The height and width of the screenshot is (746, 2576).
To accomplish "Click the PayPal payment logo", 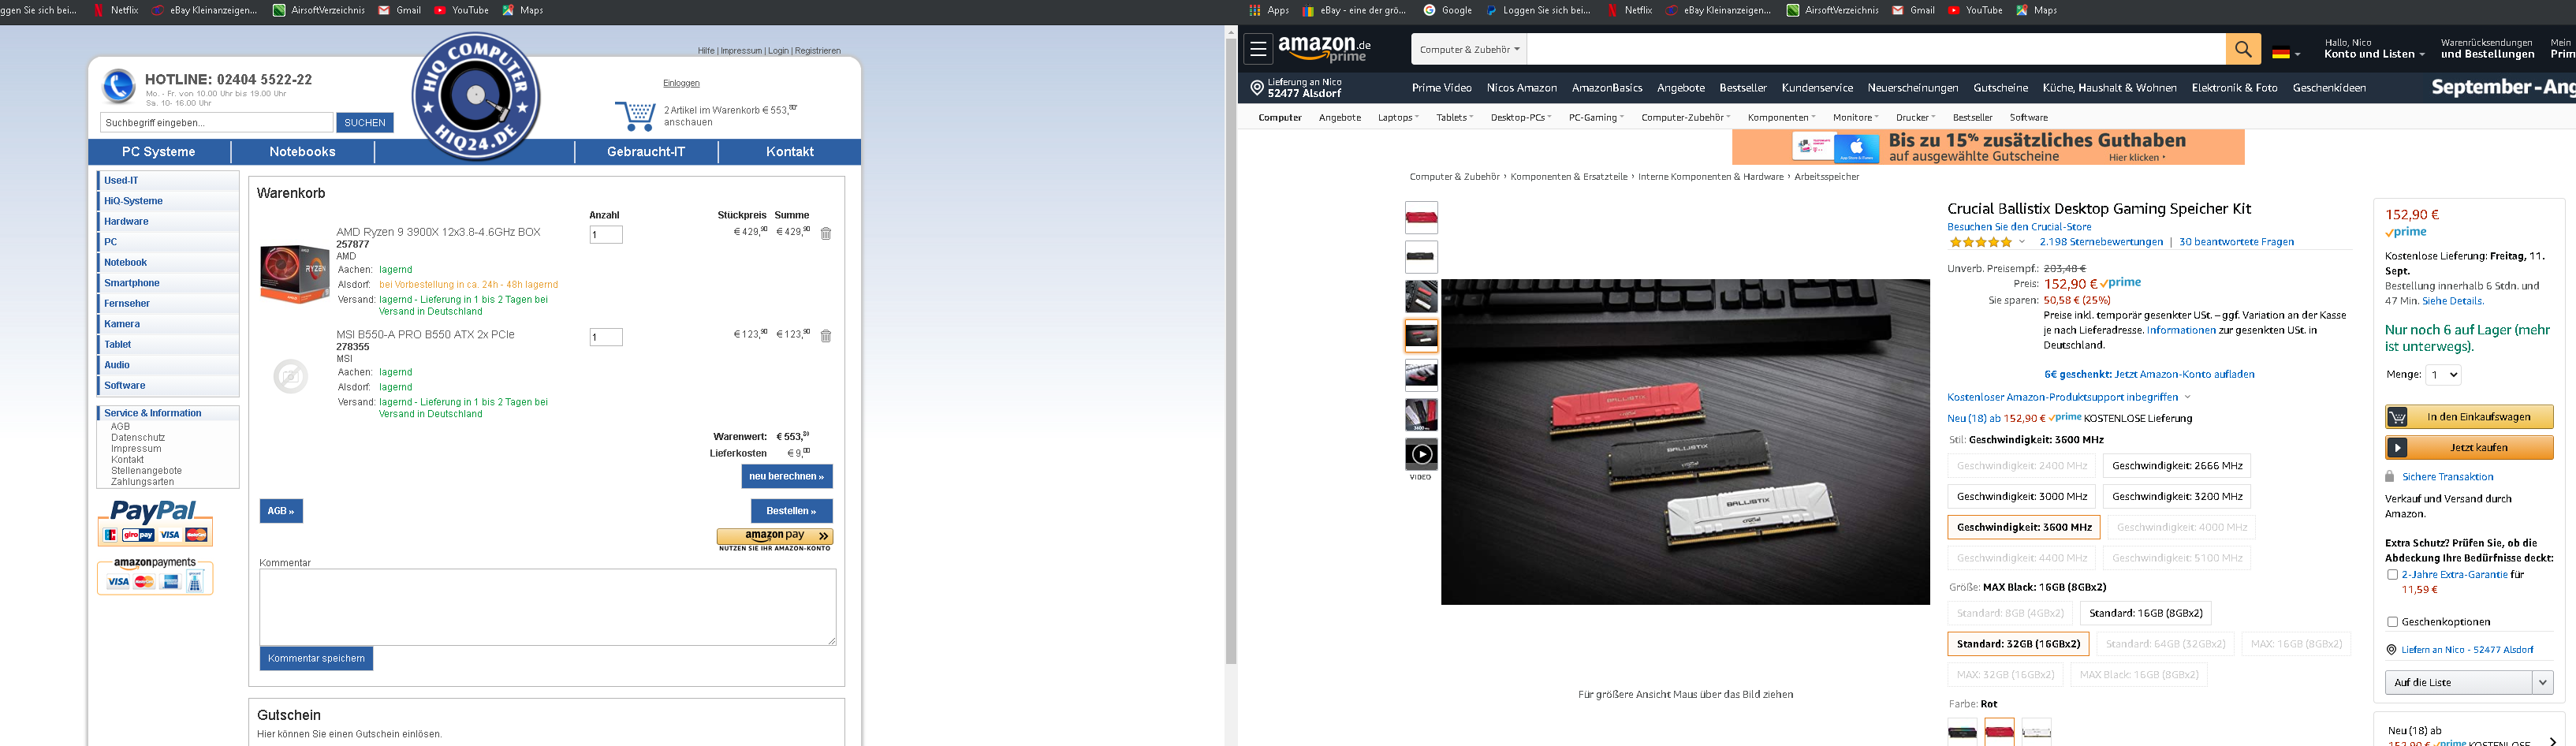I will point(155,522).
